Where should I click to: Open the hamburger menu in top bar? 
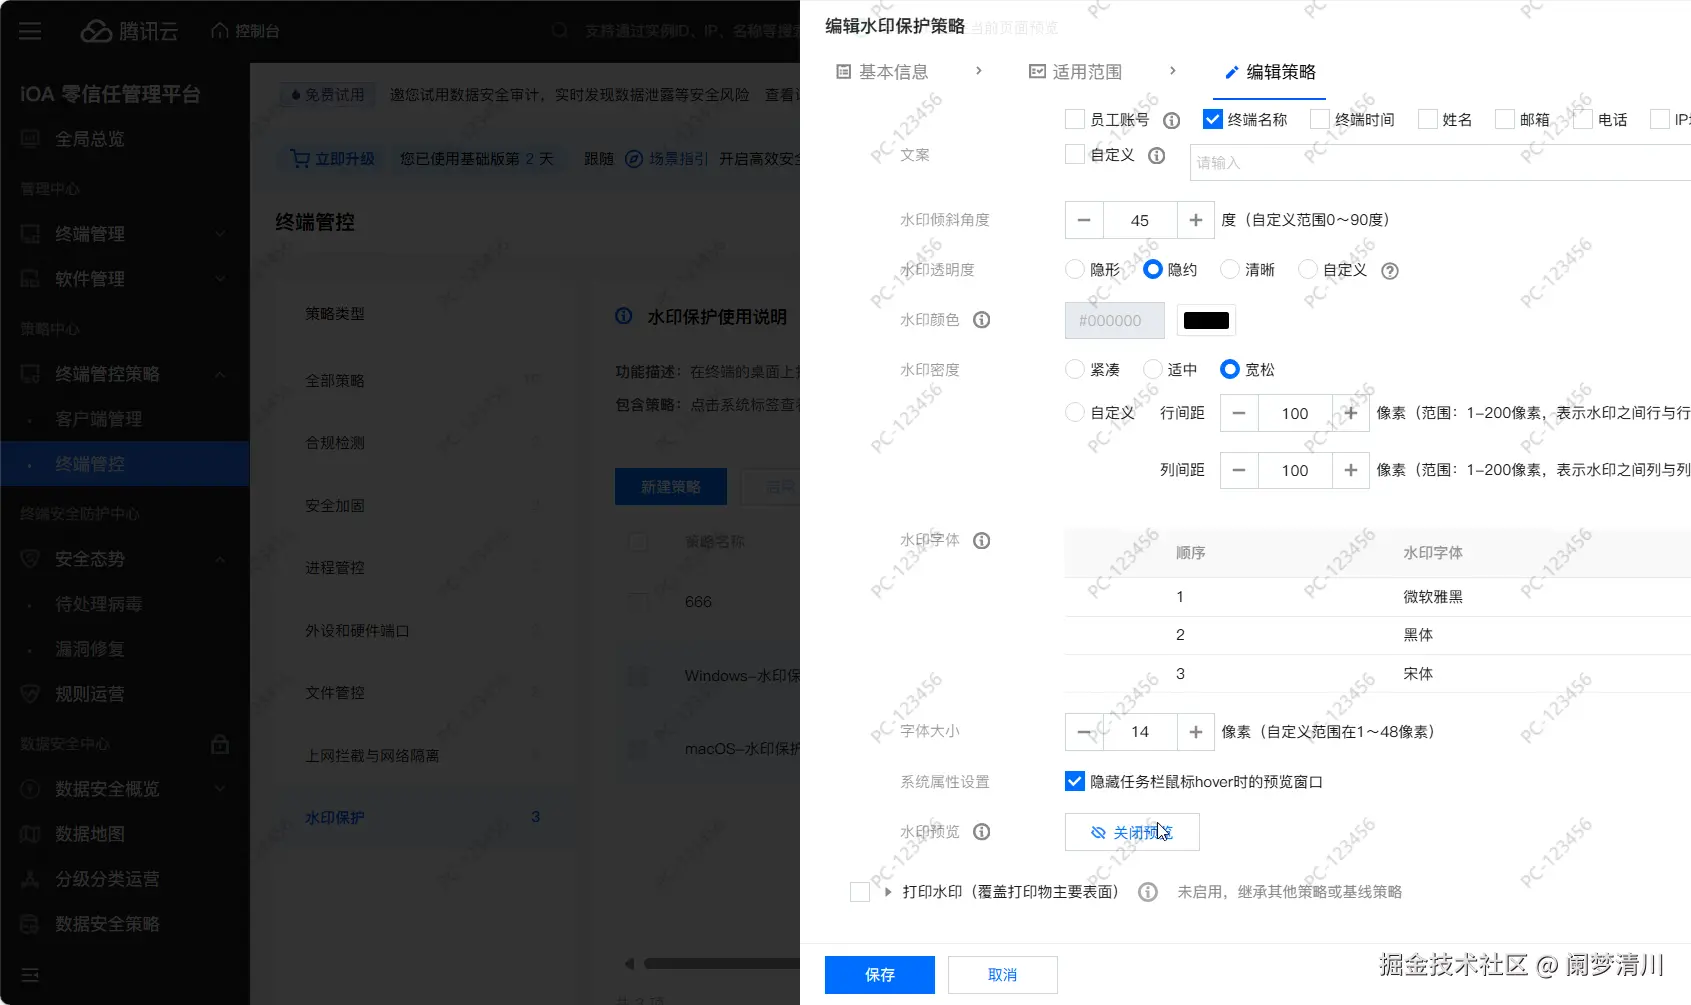pos(30,31)
